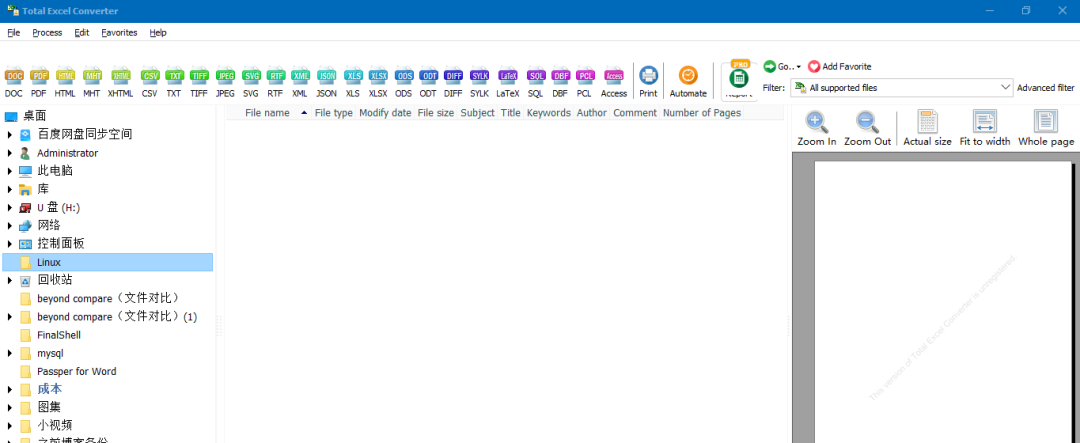Convert to MHT format

pos(92,83)
